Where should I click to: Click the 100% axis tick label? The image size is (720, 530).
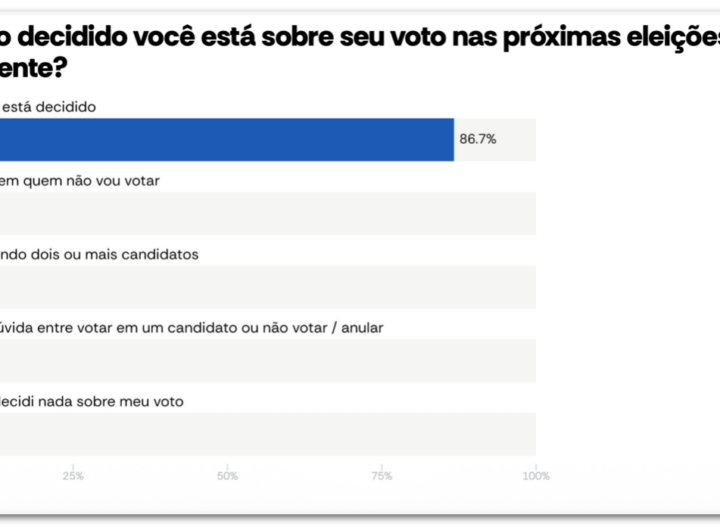(536, 476)
